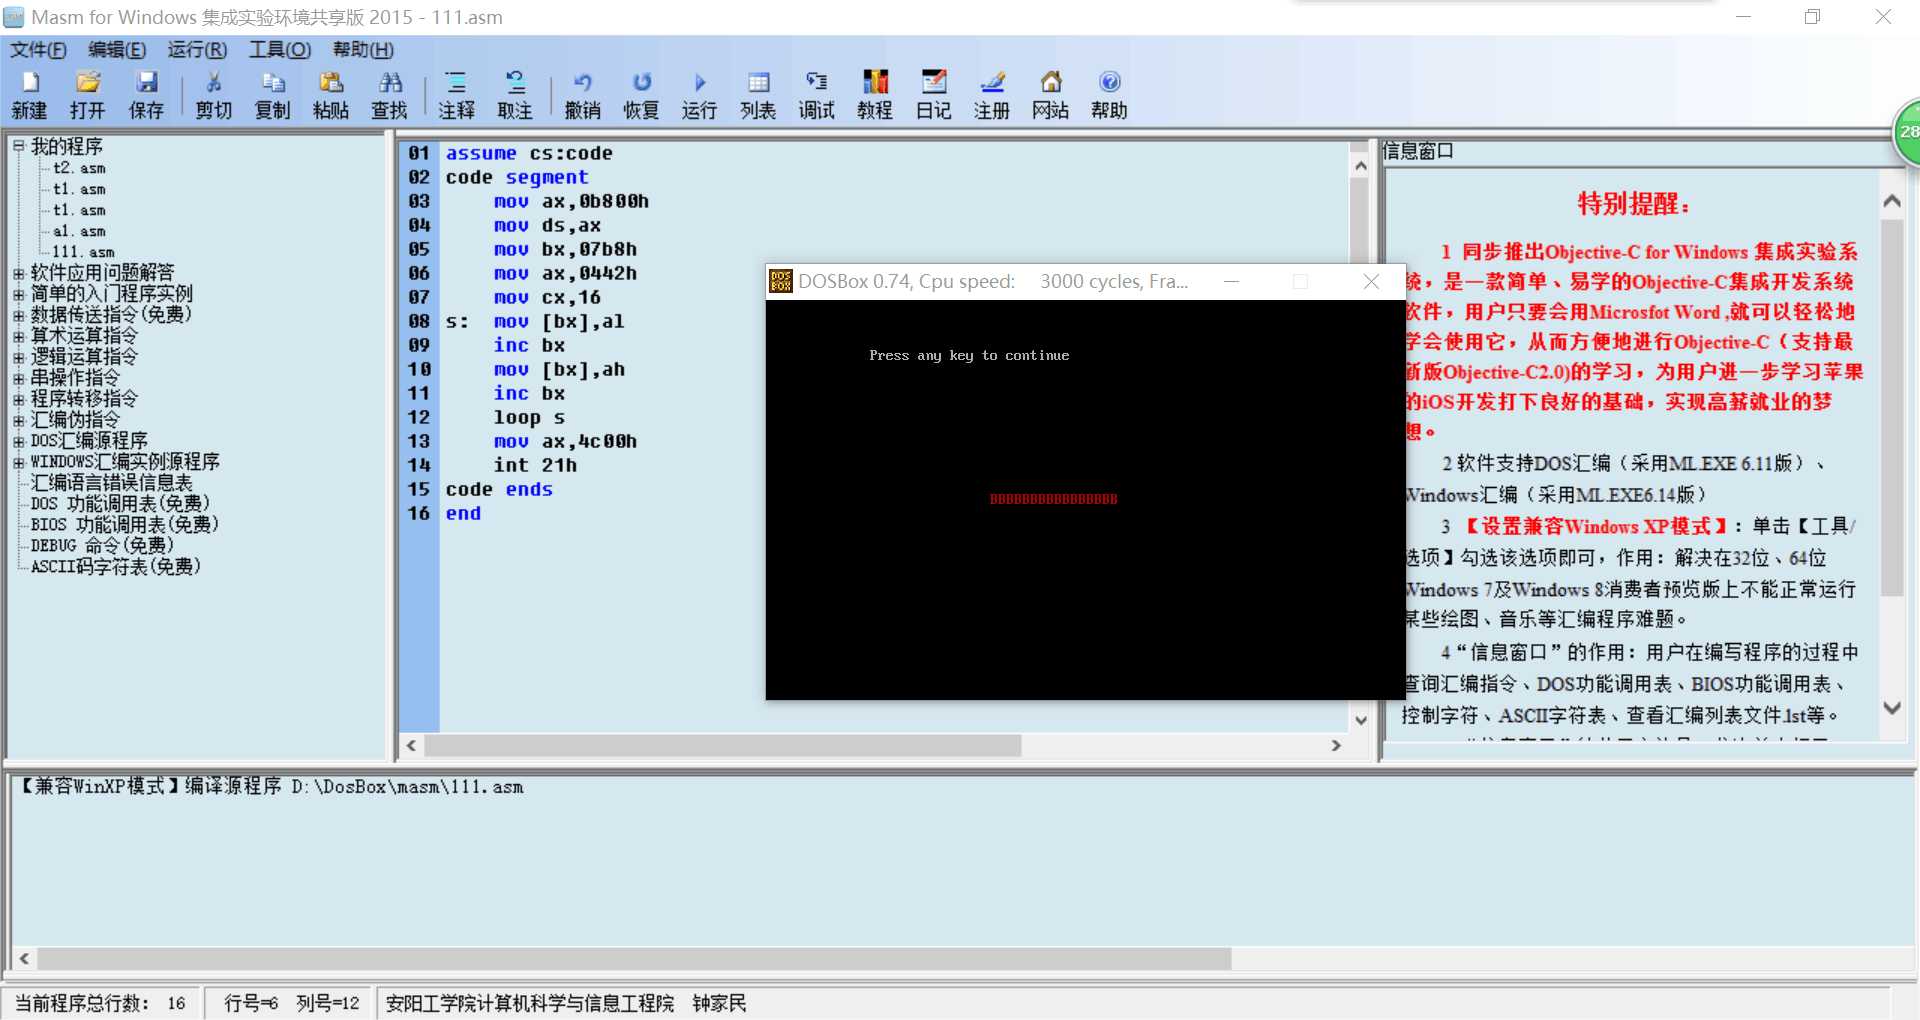
Task: Click the editor's horizontal scrollbar thumb
Action: 723,745
